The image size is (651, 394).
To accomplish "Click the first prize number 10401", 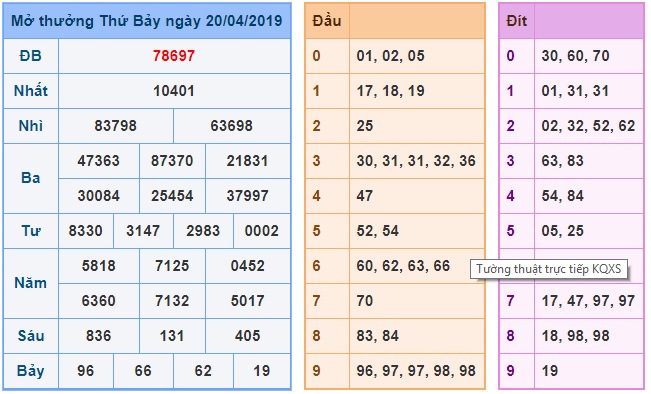I will [174, 91].
